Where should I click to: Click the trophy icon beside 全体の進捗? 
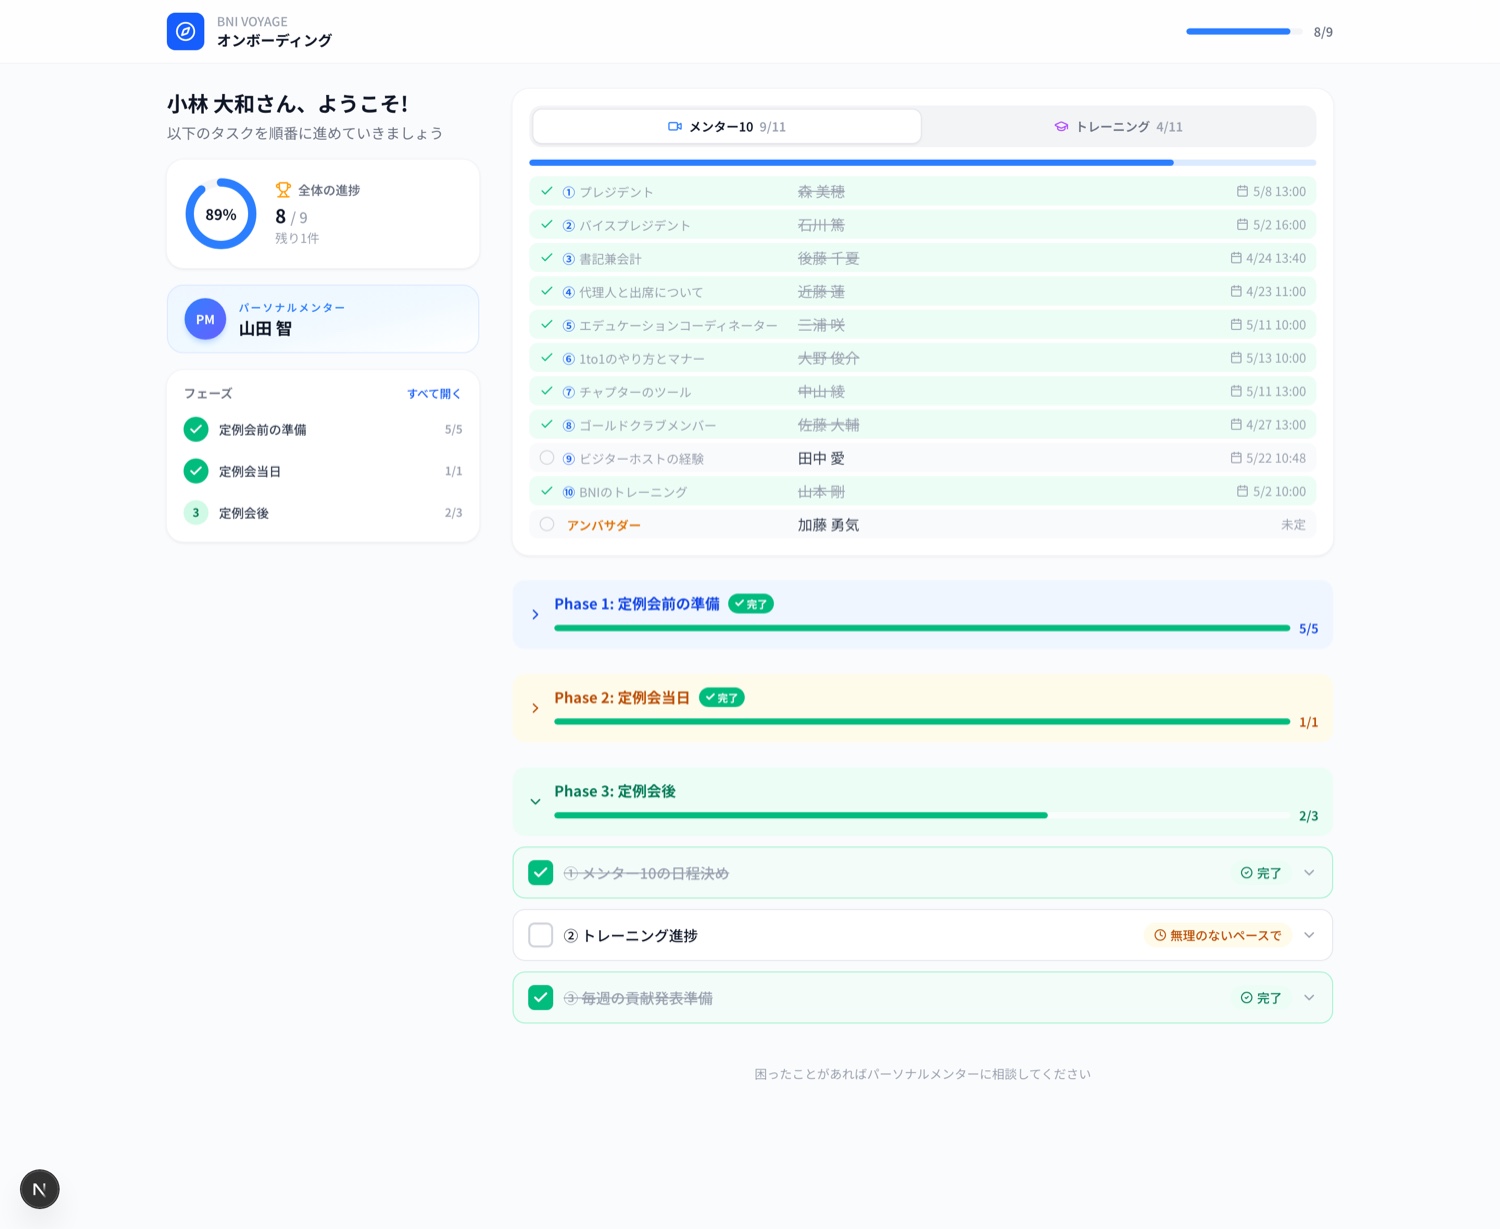point(283,190)
